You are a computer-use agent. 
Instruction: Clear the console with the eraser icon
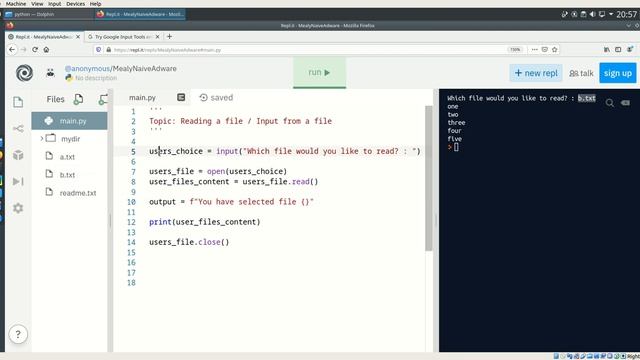pyautogui.click(x=625, y=103)
